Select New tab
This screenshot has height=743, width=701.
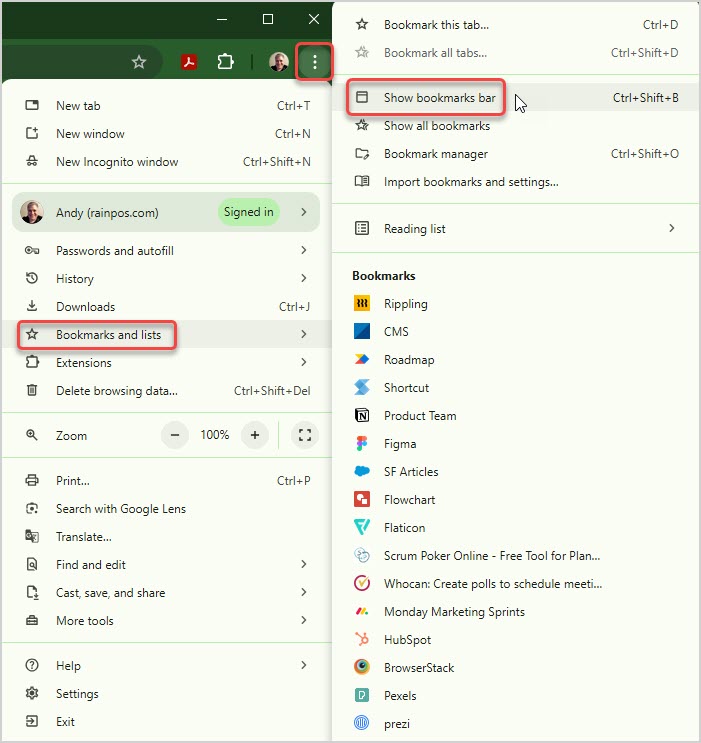coord(167,105)
